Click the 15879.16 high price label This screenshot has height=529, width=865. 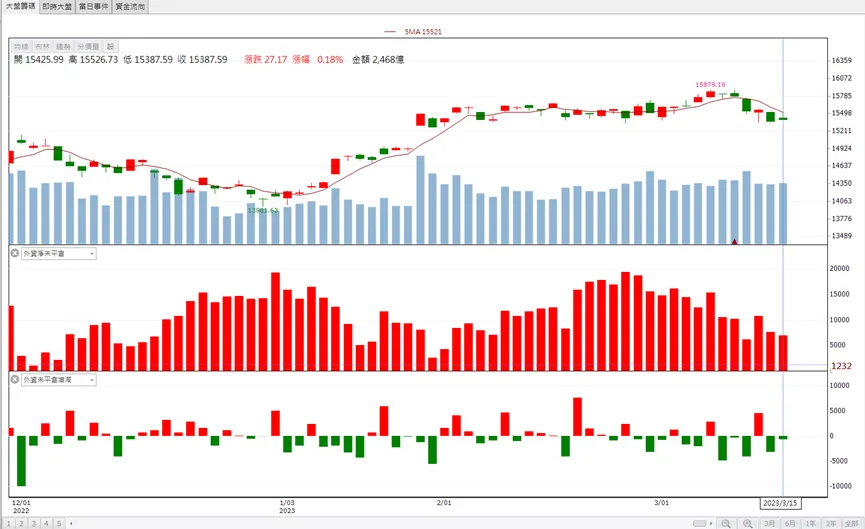710,84
